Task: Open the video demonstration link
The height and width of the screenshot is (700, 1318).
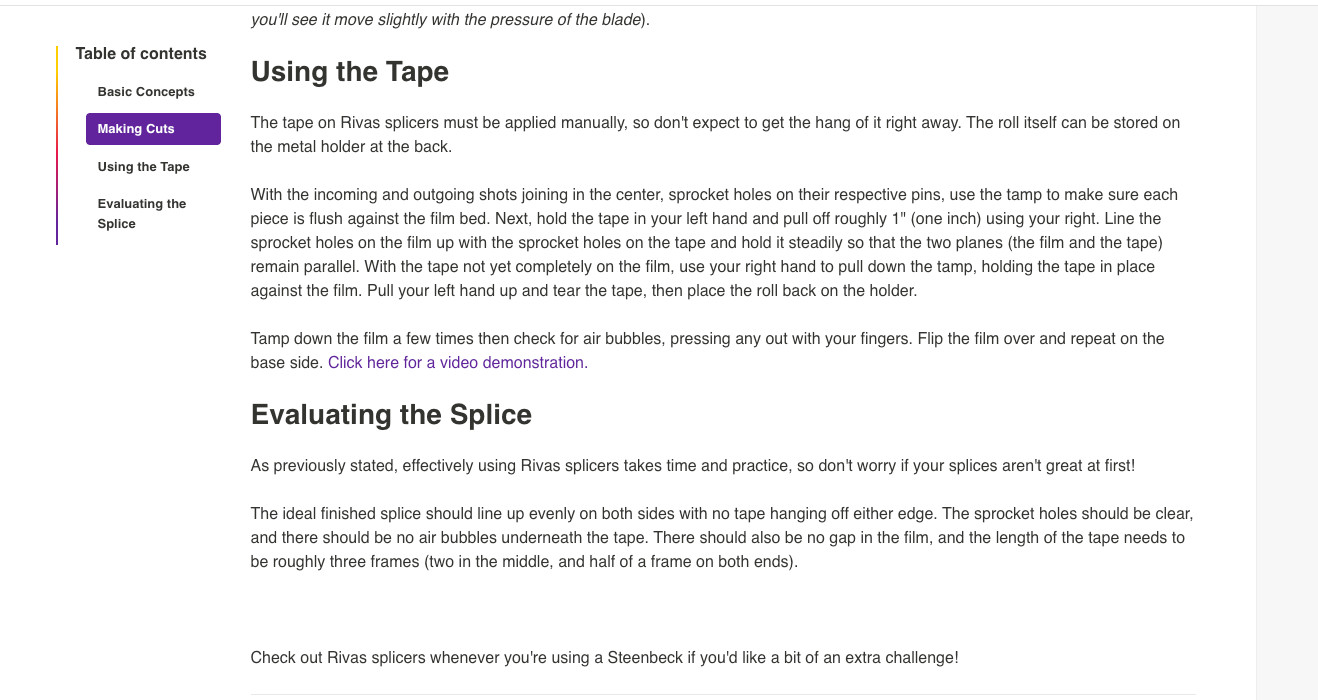Action: 457,363
